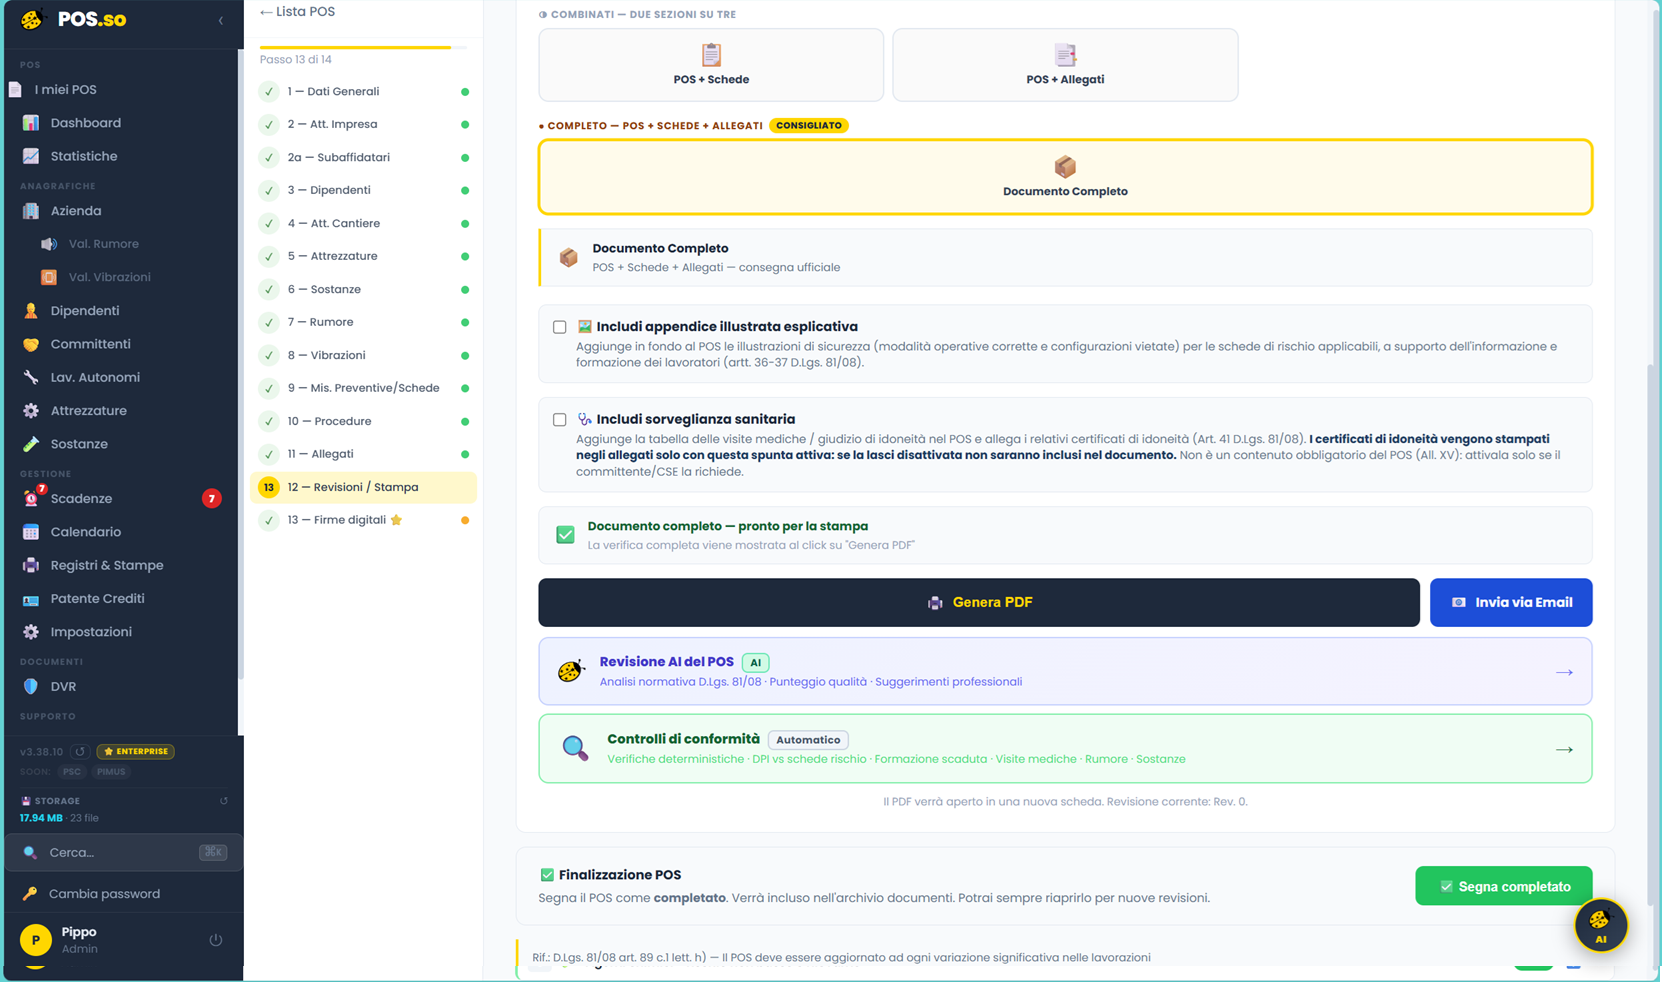Open Scadenze alarm icon
The image size is (1662, 982).
pos(31,498)
